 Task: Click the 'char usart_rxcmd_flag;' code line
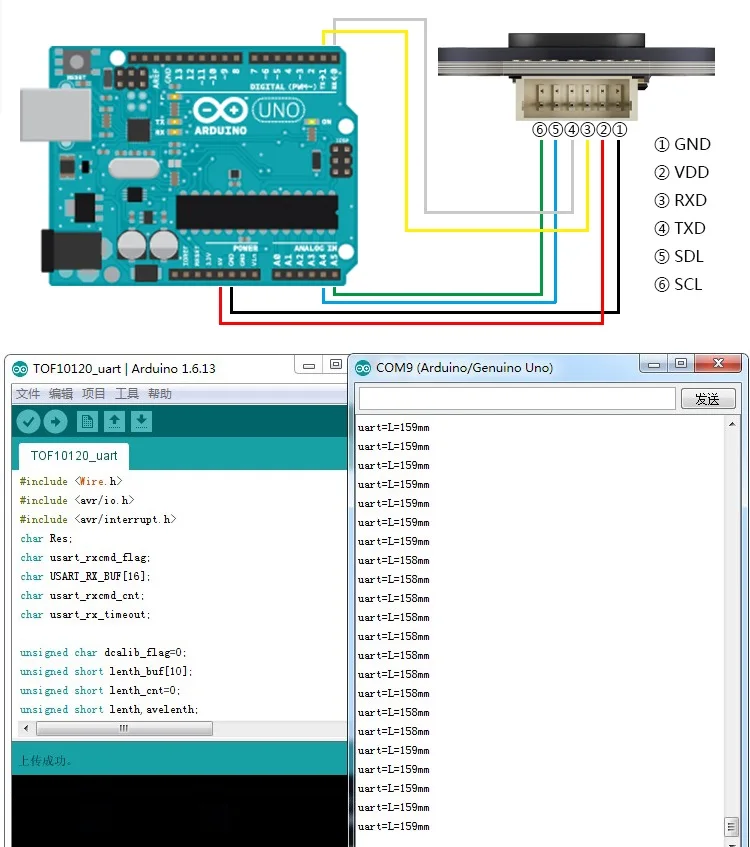(85, 557)
